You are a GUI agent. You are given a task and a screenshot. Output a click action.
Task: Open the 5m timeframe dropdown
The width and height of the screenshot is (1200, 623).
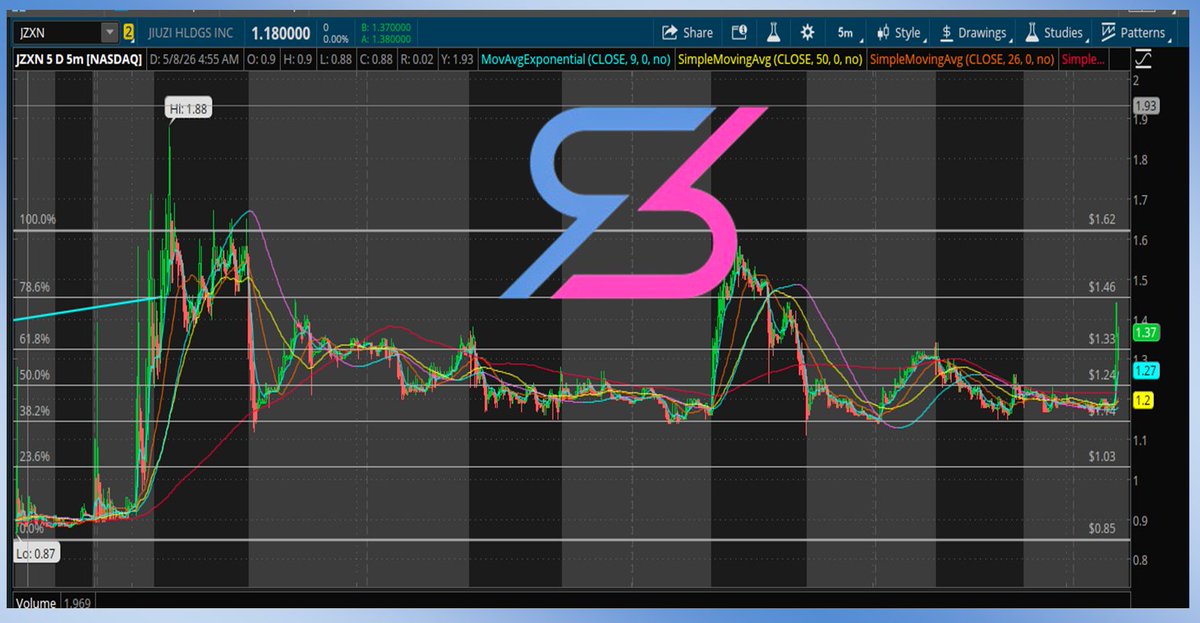[x=846, y=33]
